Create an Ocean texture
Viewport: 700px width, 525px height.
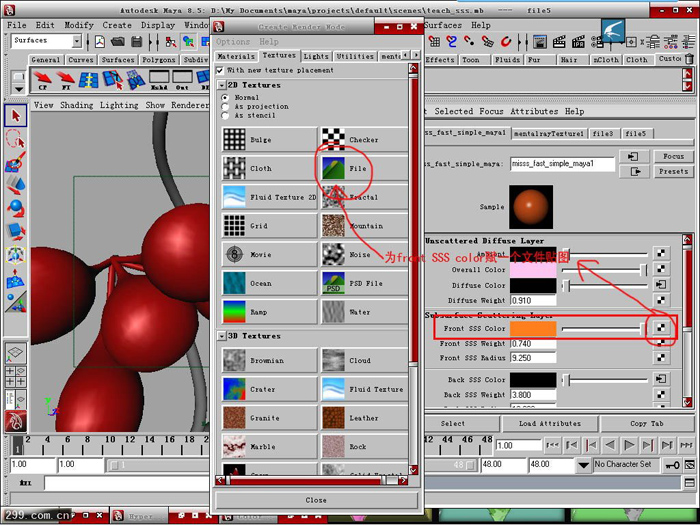point(269,283)
